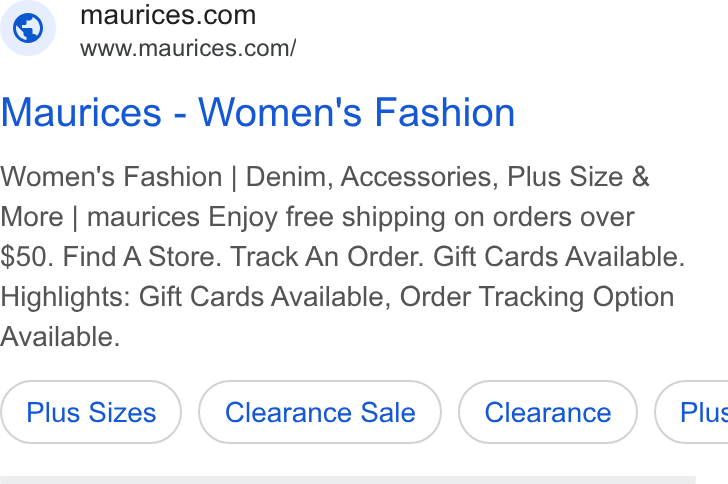Click the maurices.com site name

pyautogui.click(x=168, y=15)
